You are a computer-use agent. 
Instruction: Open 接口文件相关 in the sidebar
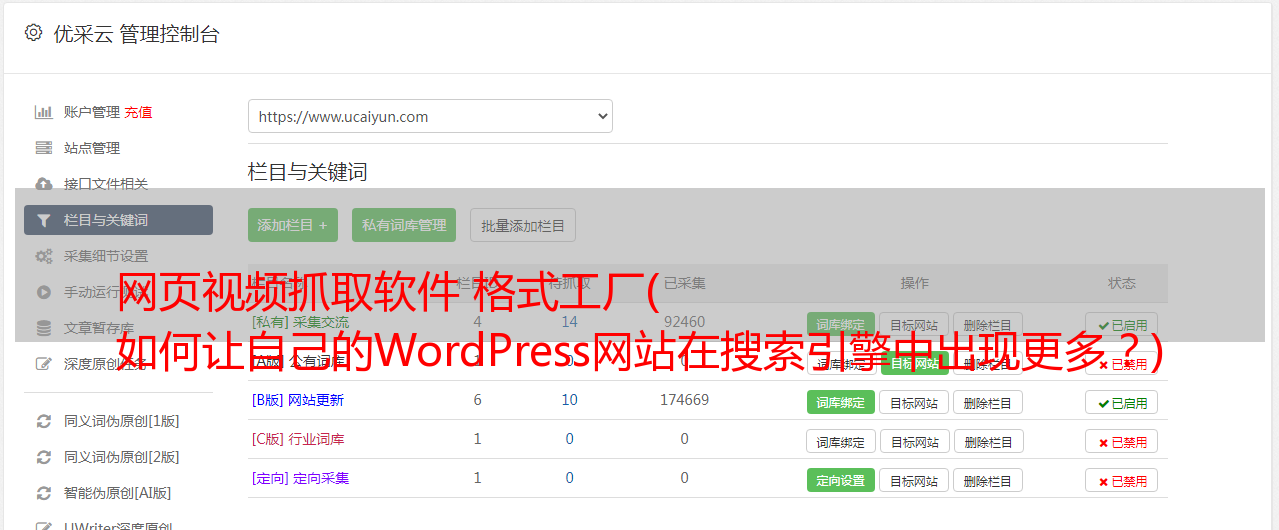pos(106,184)
